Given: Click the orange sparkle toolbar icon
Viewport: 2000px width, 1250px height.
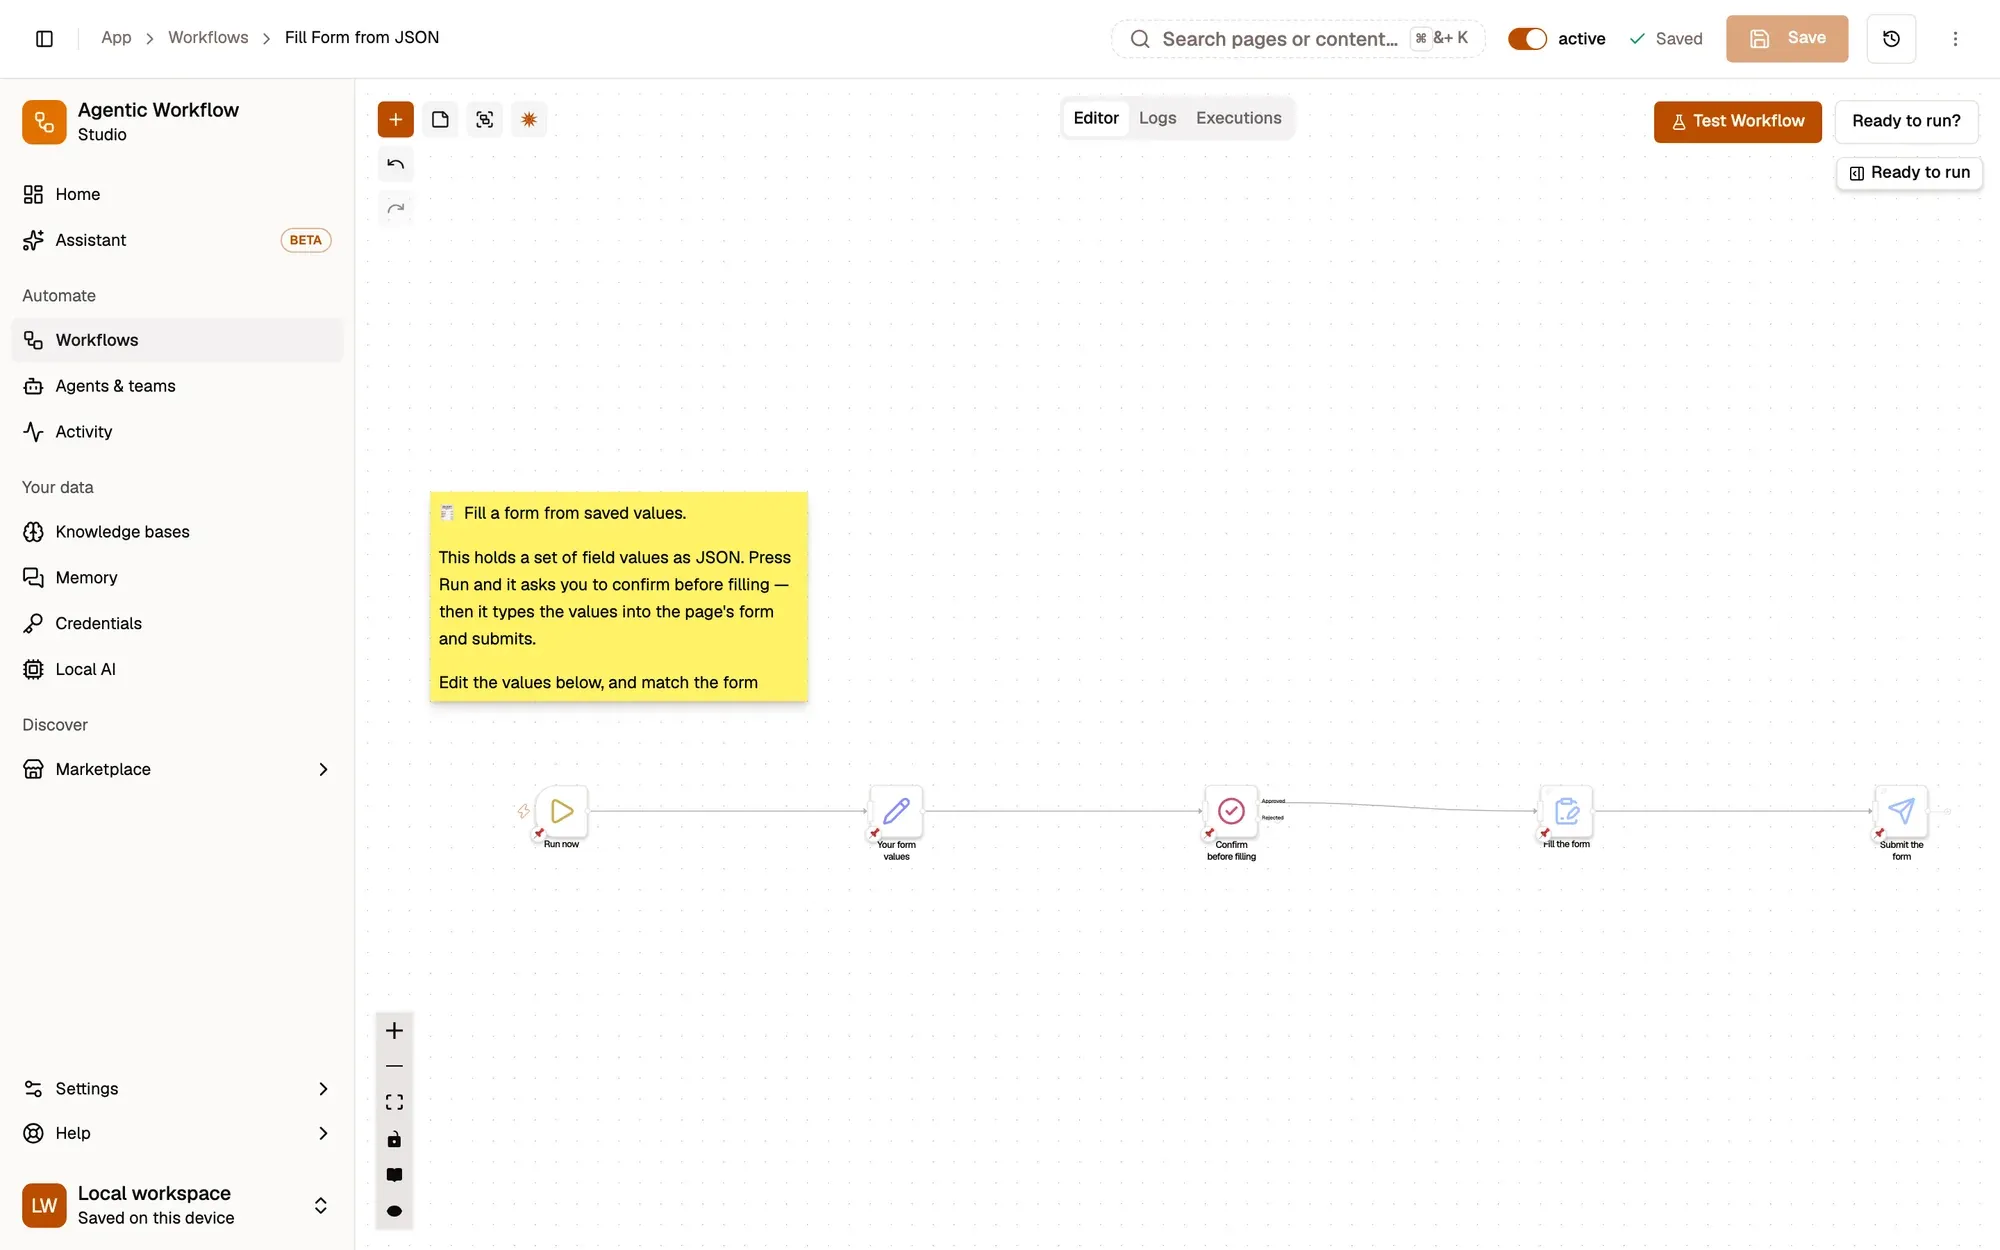Looking at the screenshot, I should click(529, 119).
